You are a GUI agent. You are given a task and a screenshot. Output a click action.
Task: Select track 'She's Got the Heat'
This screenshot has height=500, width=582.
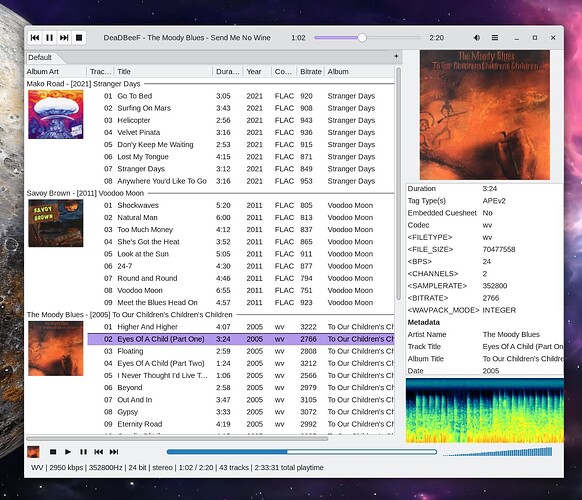pyautogui.click(x=241, y=242)
